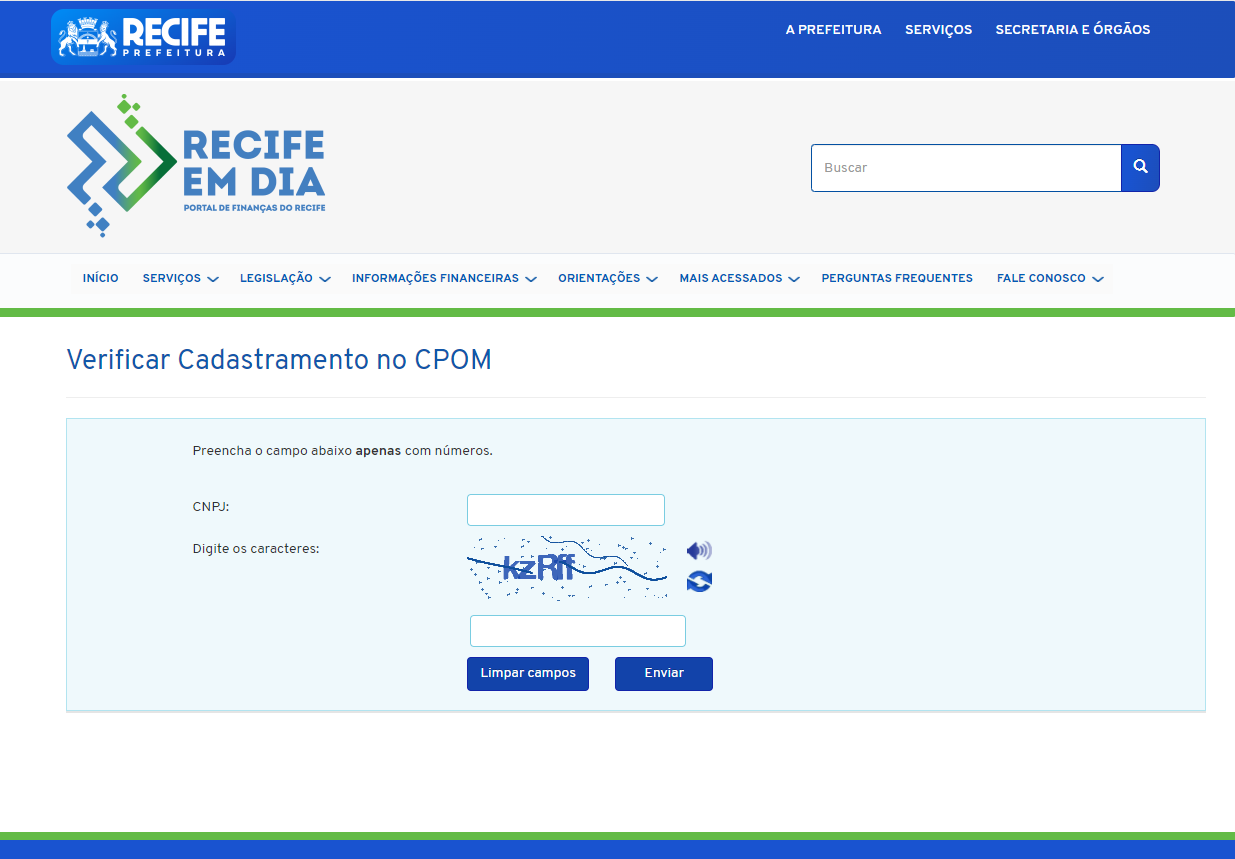Focus the Buscar search field
Screen dimensions: 1235x859
pos(966,168)
